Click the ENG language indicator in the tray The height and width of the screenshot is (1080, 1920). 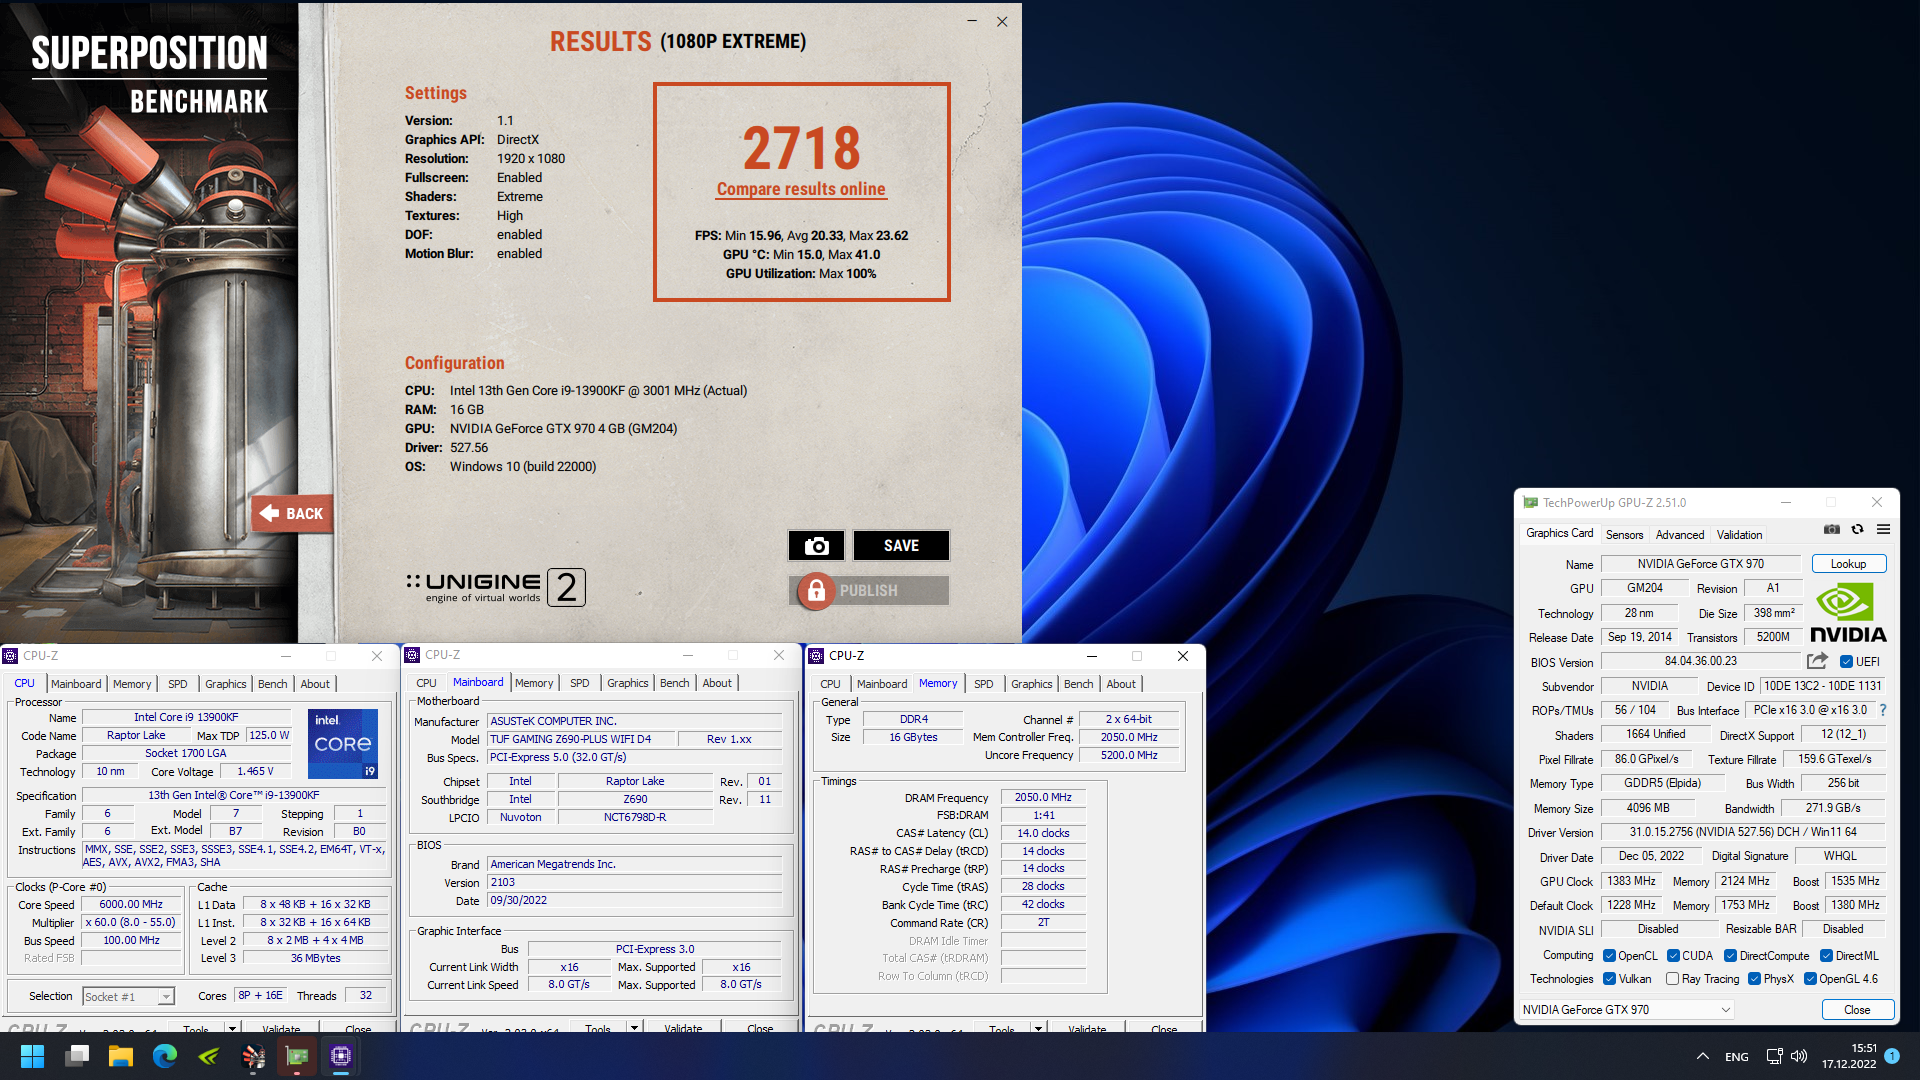(1737, 1057)
